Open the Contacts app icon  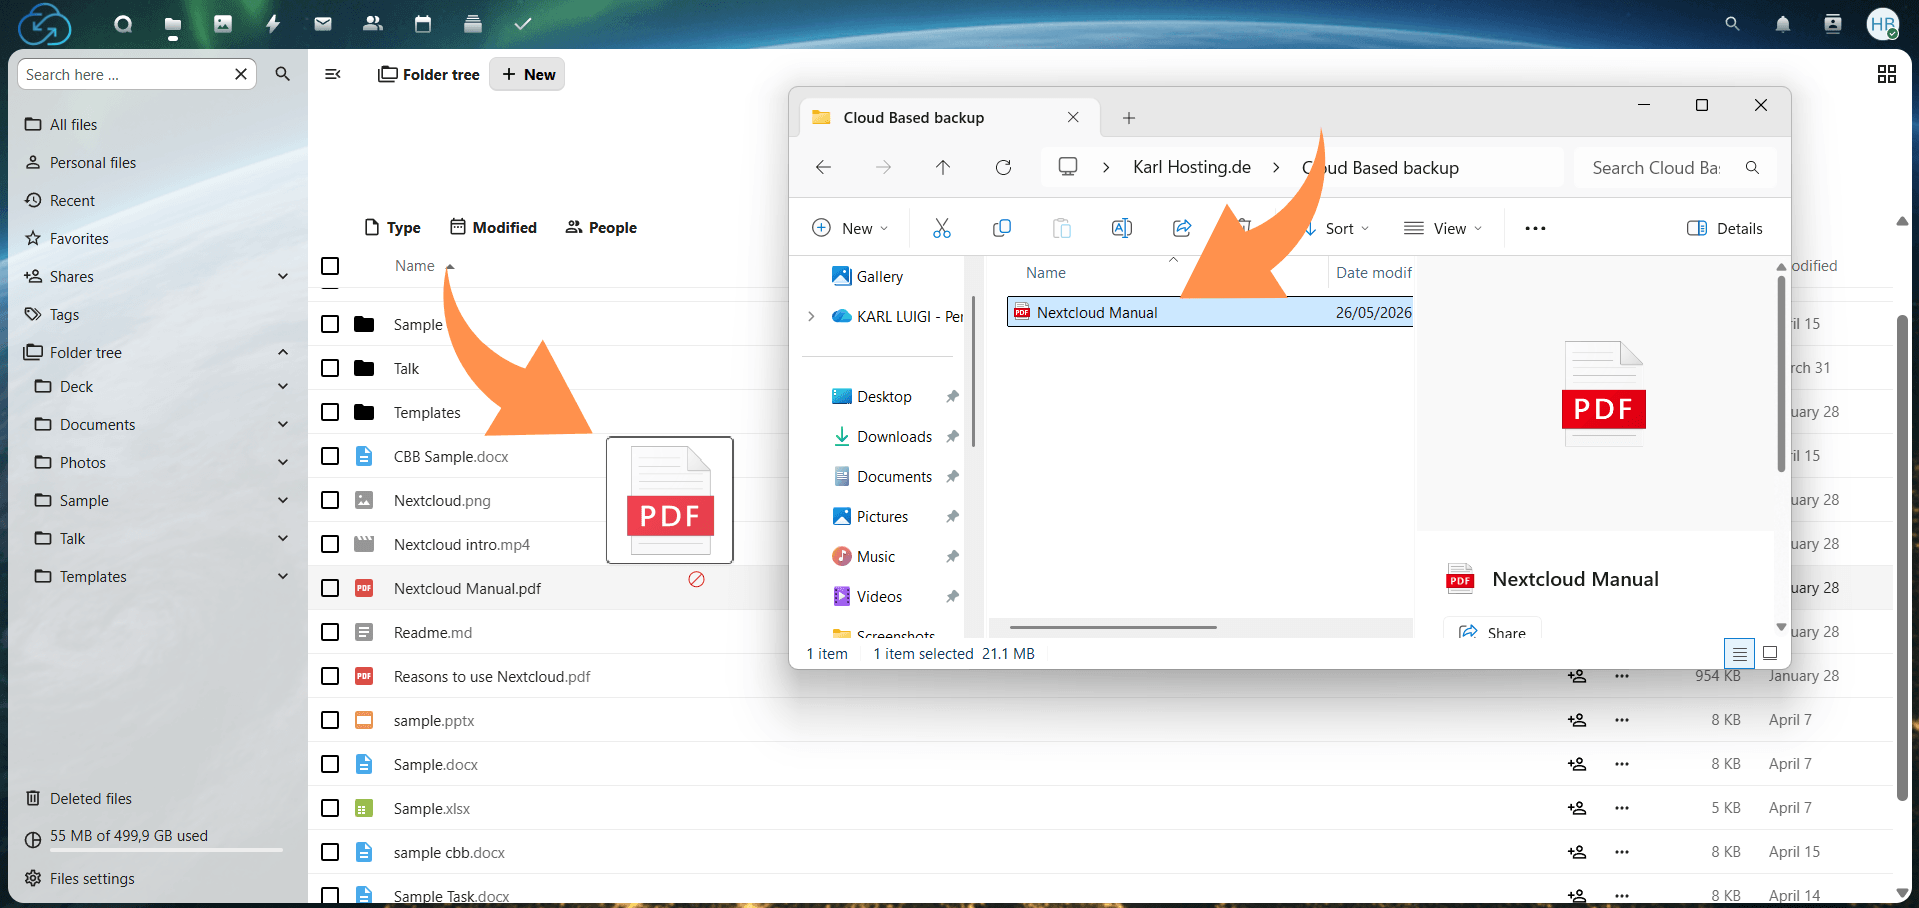click(x=373, y=24)
